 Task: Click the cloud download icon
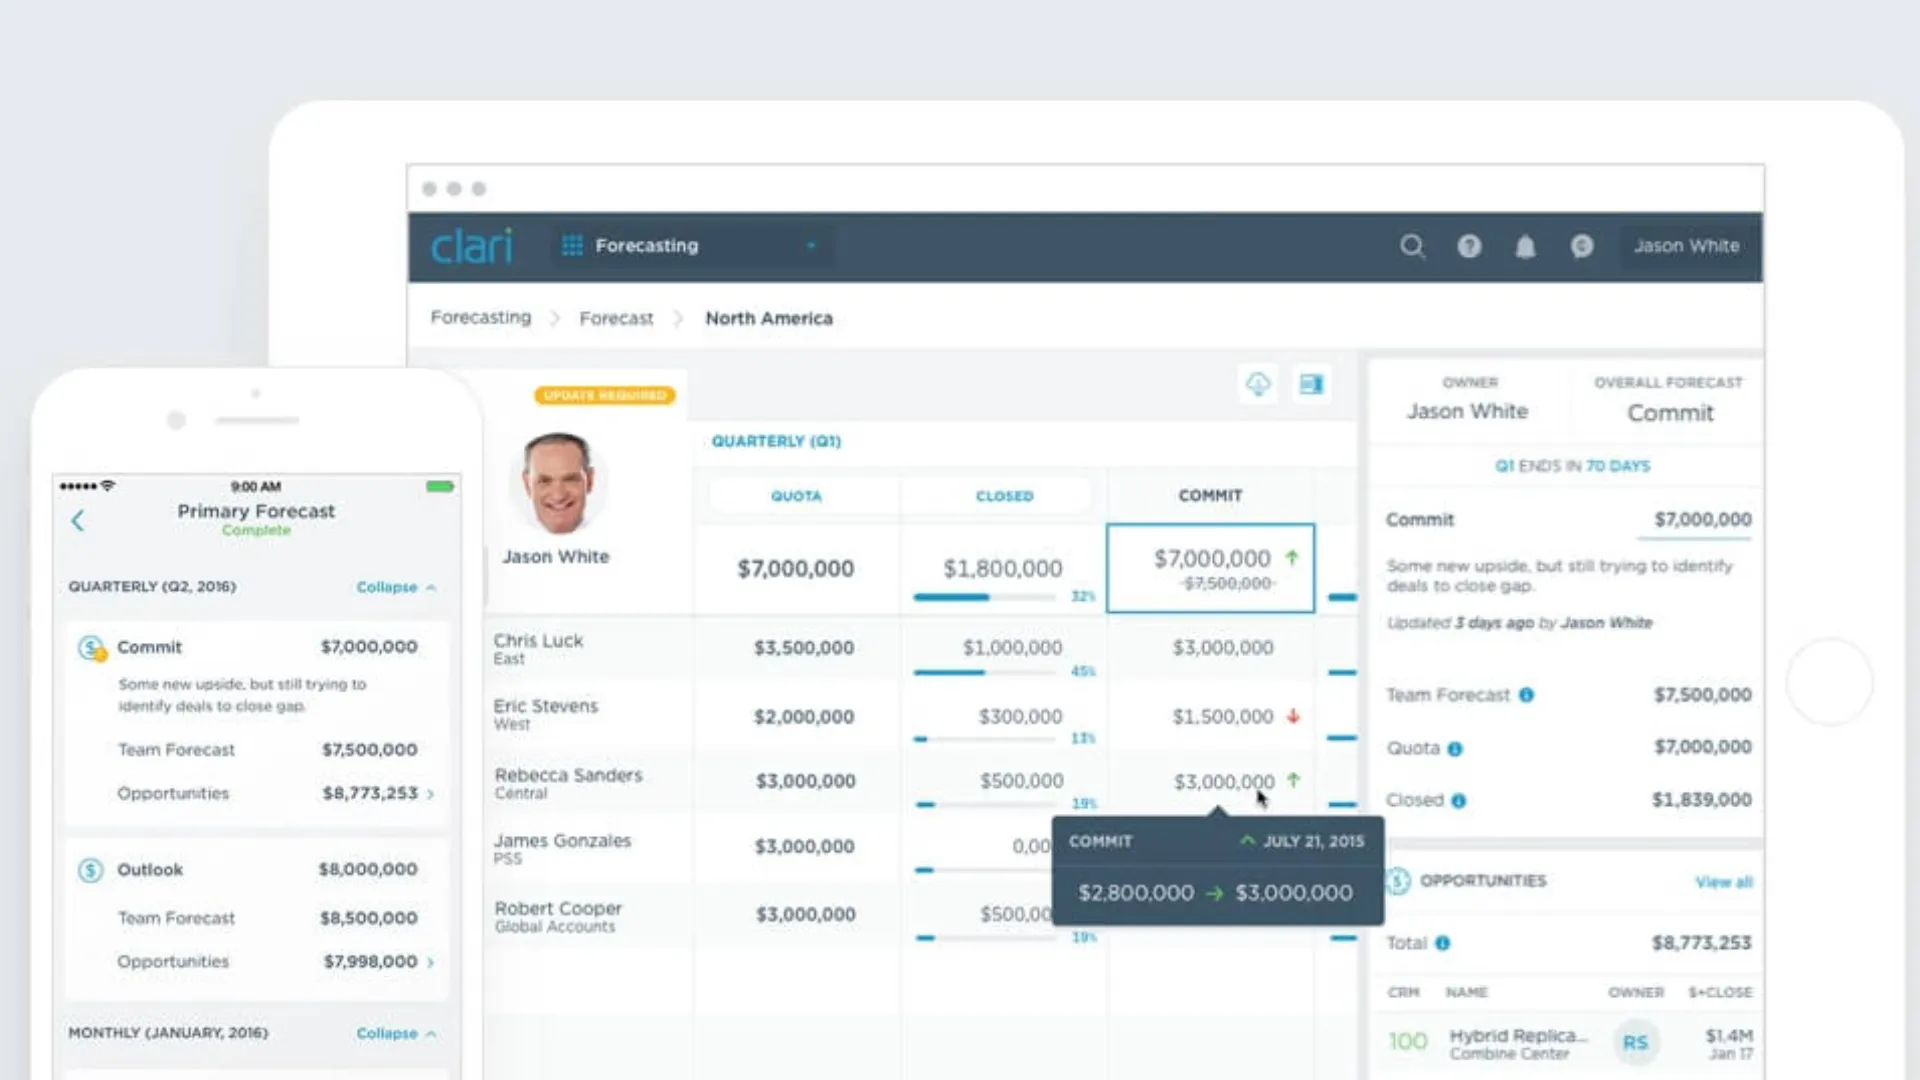1257,384
